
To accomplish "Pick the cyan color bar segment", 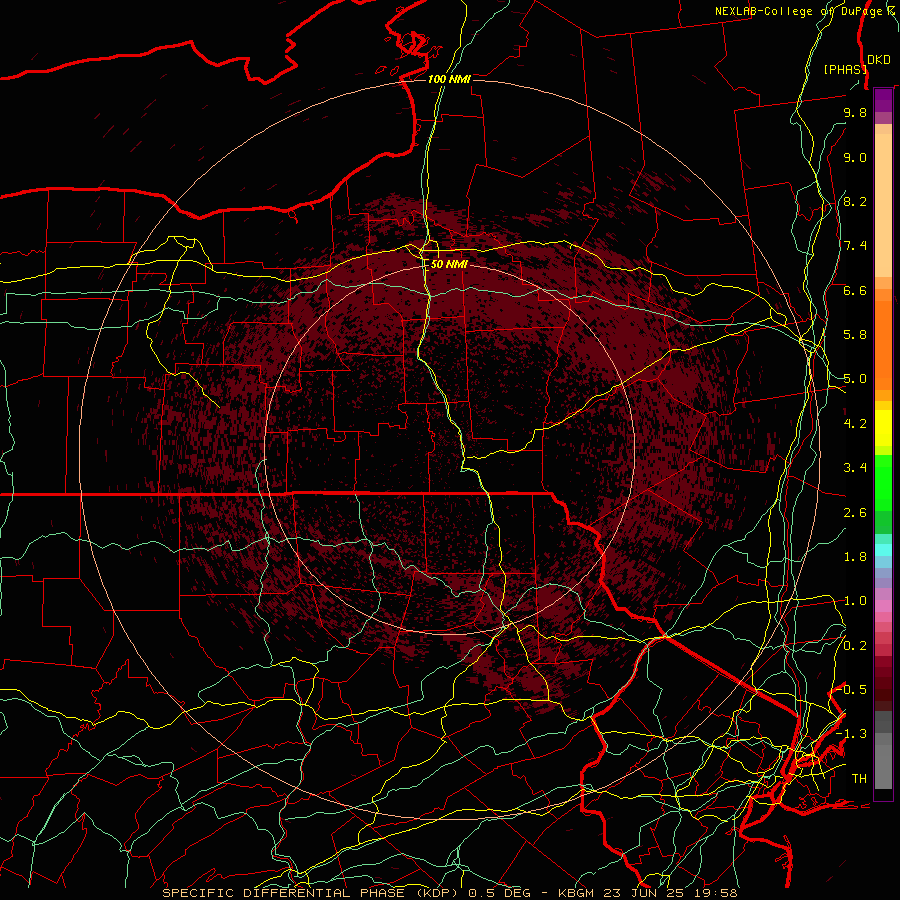I will [x=883, y=550].
